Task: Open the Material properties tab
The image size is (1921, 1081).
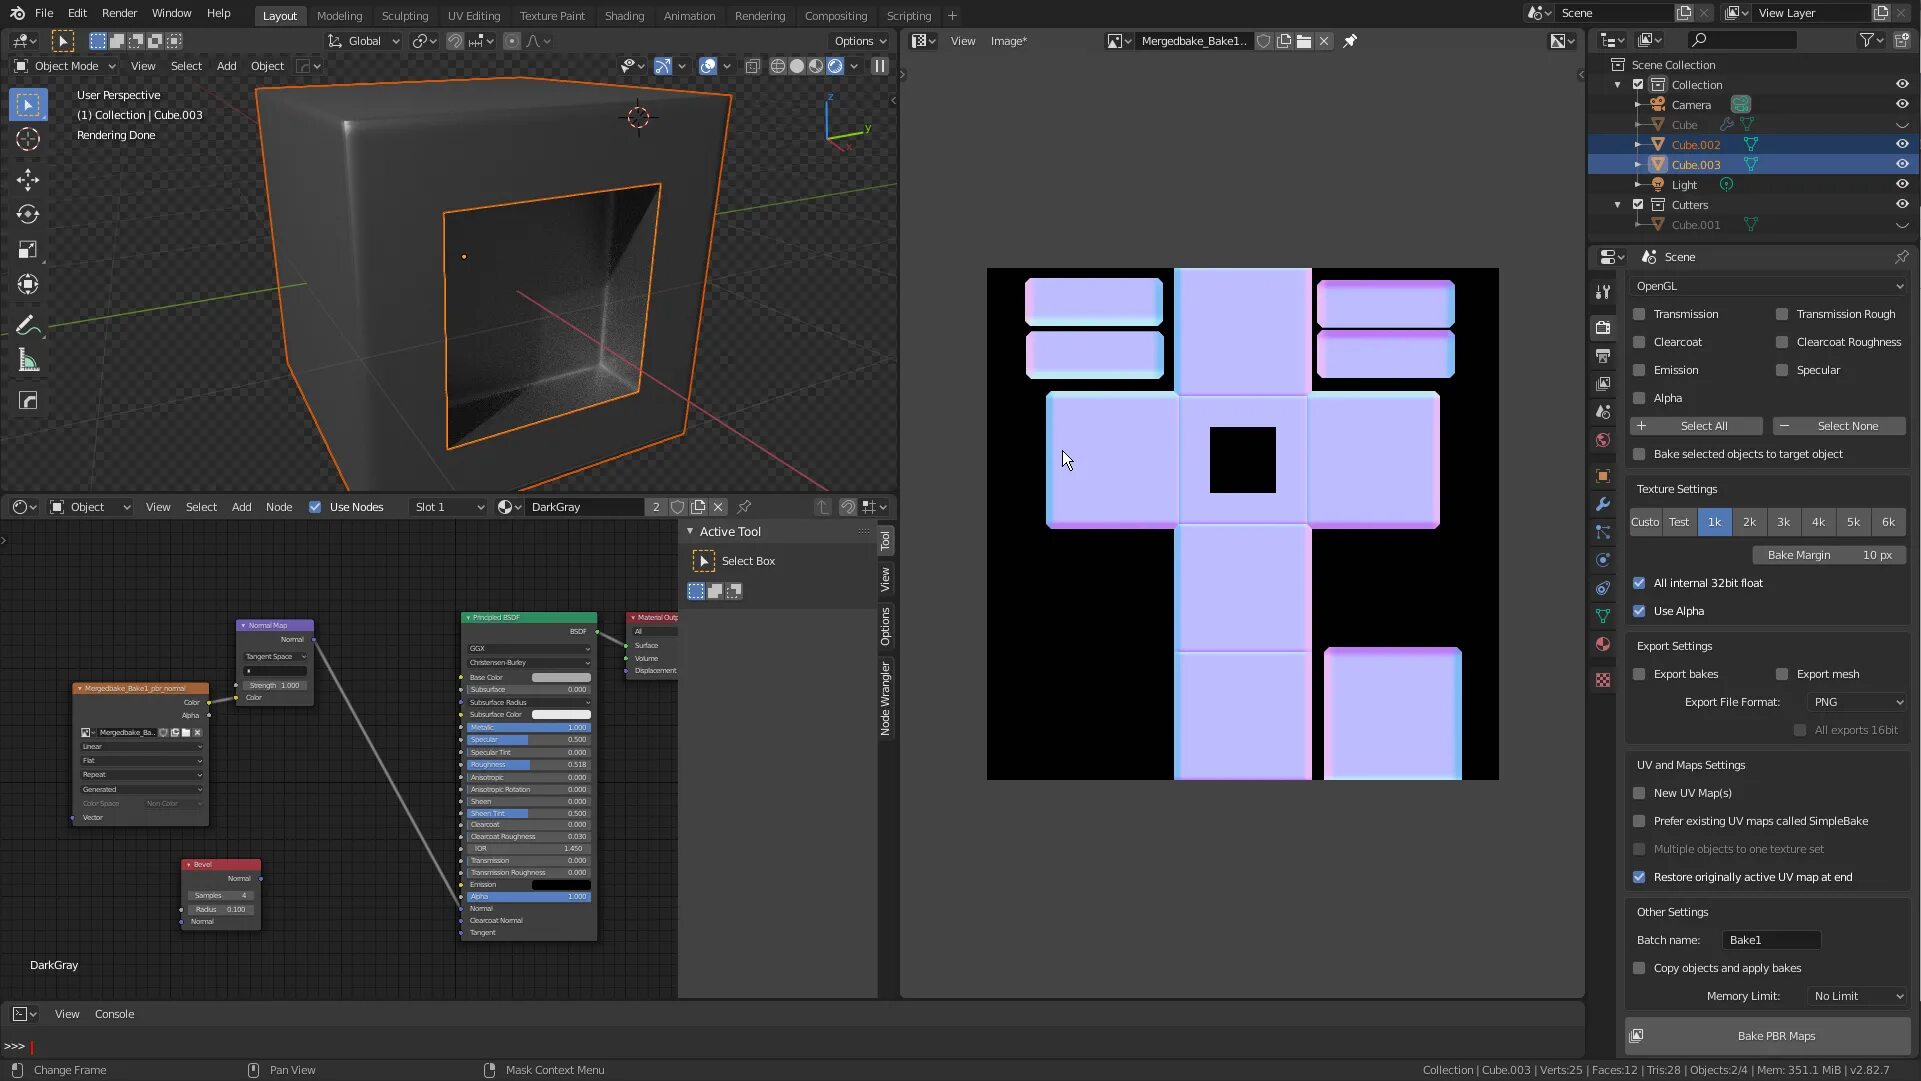Action: pos(1603,644)
